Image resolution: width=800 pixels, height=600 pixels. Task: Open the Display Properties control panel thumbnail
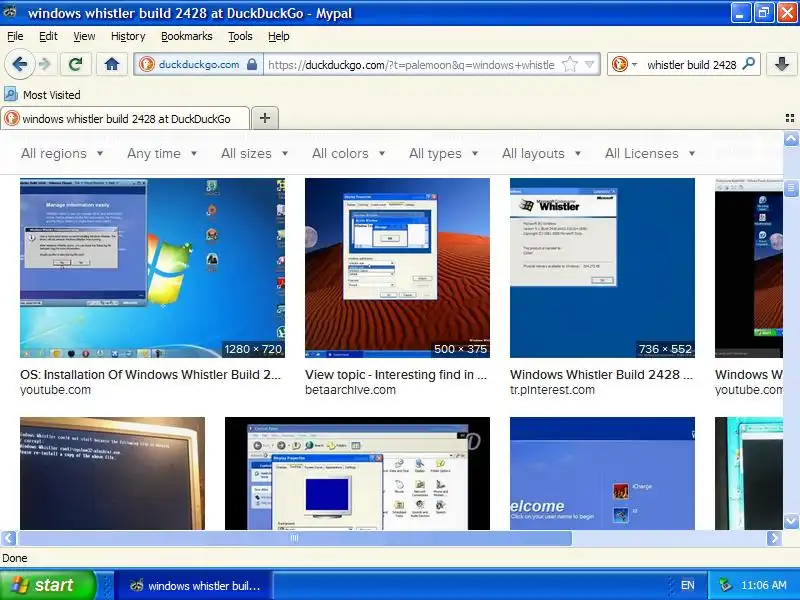pos(357,473)
